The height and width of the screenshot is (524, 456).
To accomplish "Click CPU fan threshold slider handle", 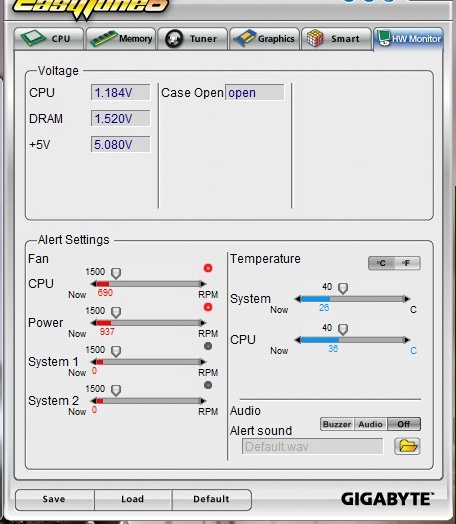I will coord(116,273).
